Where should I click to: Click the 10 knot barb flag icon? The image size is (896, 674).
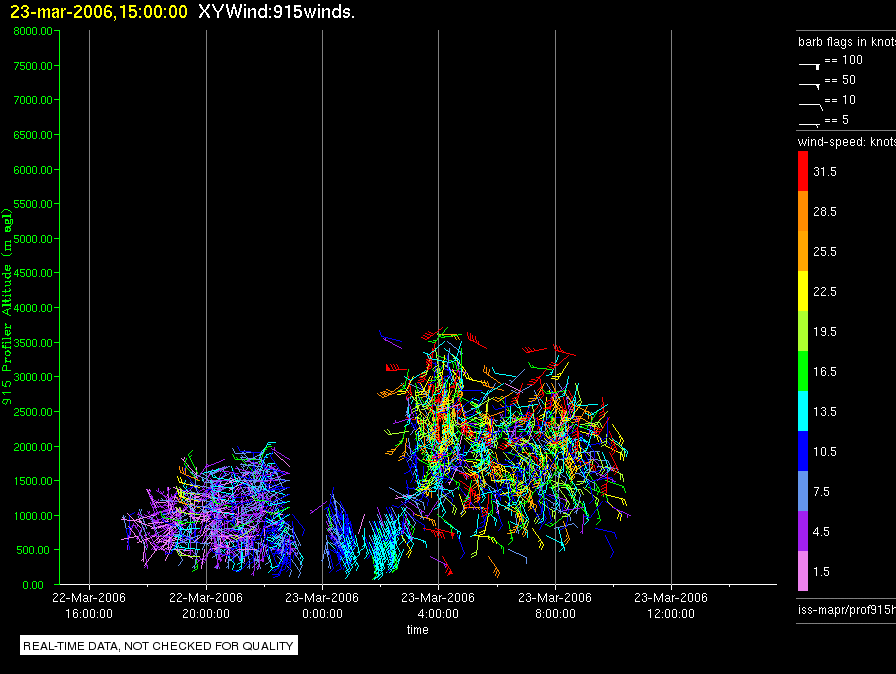(x=810, y=106)
